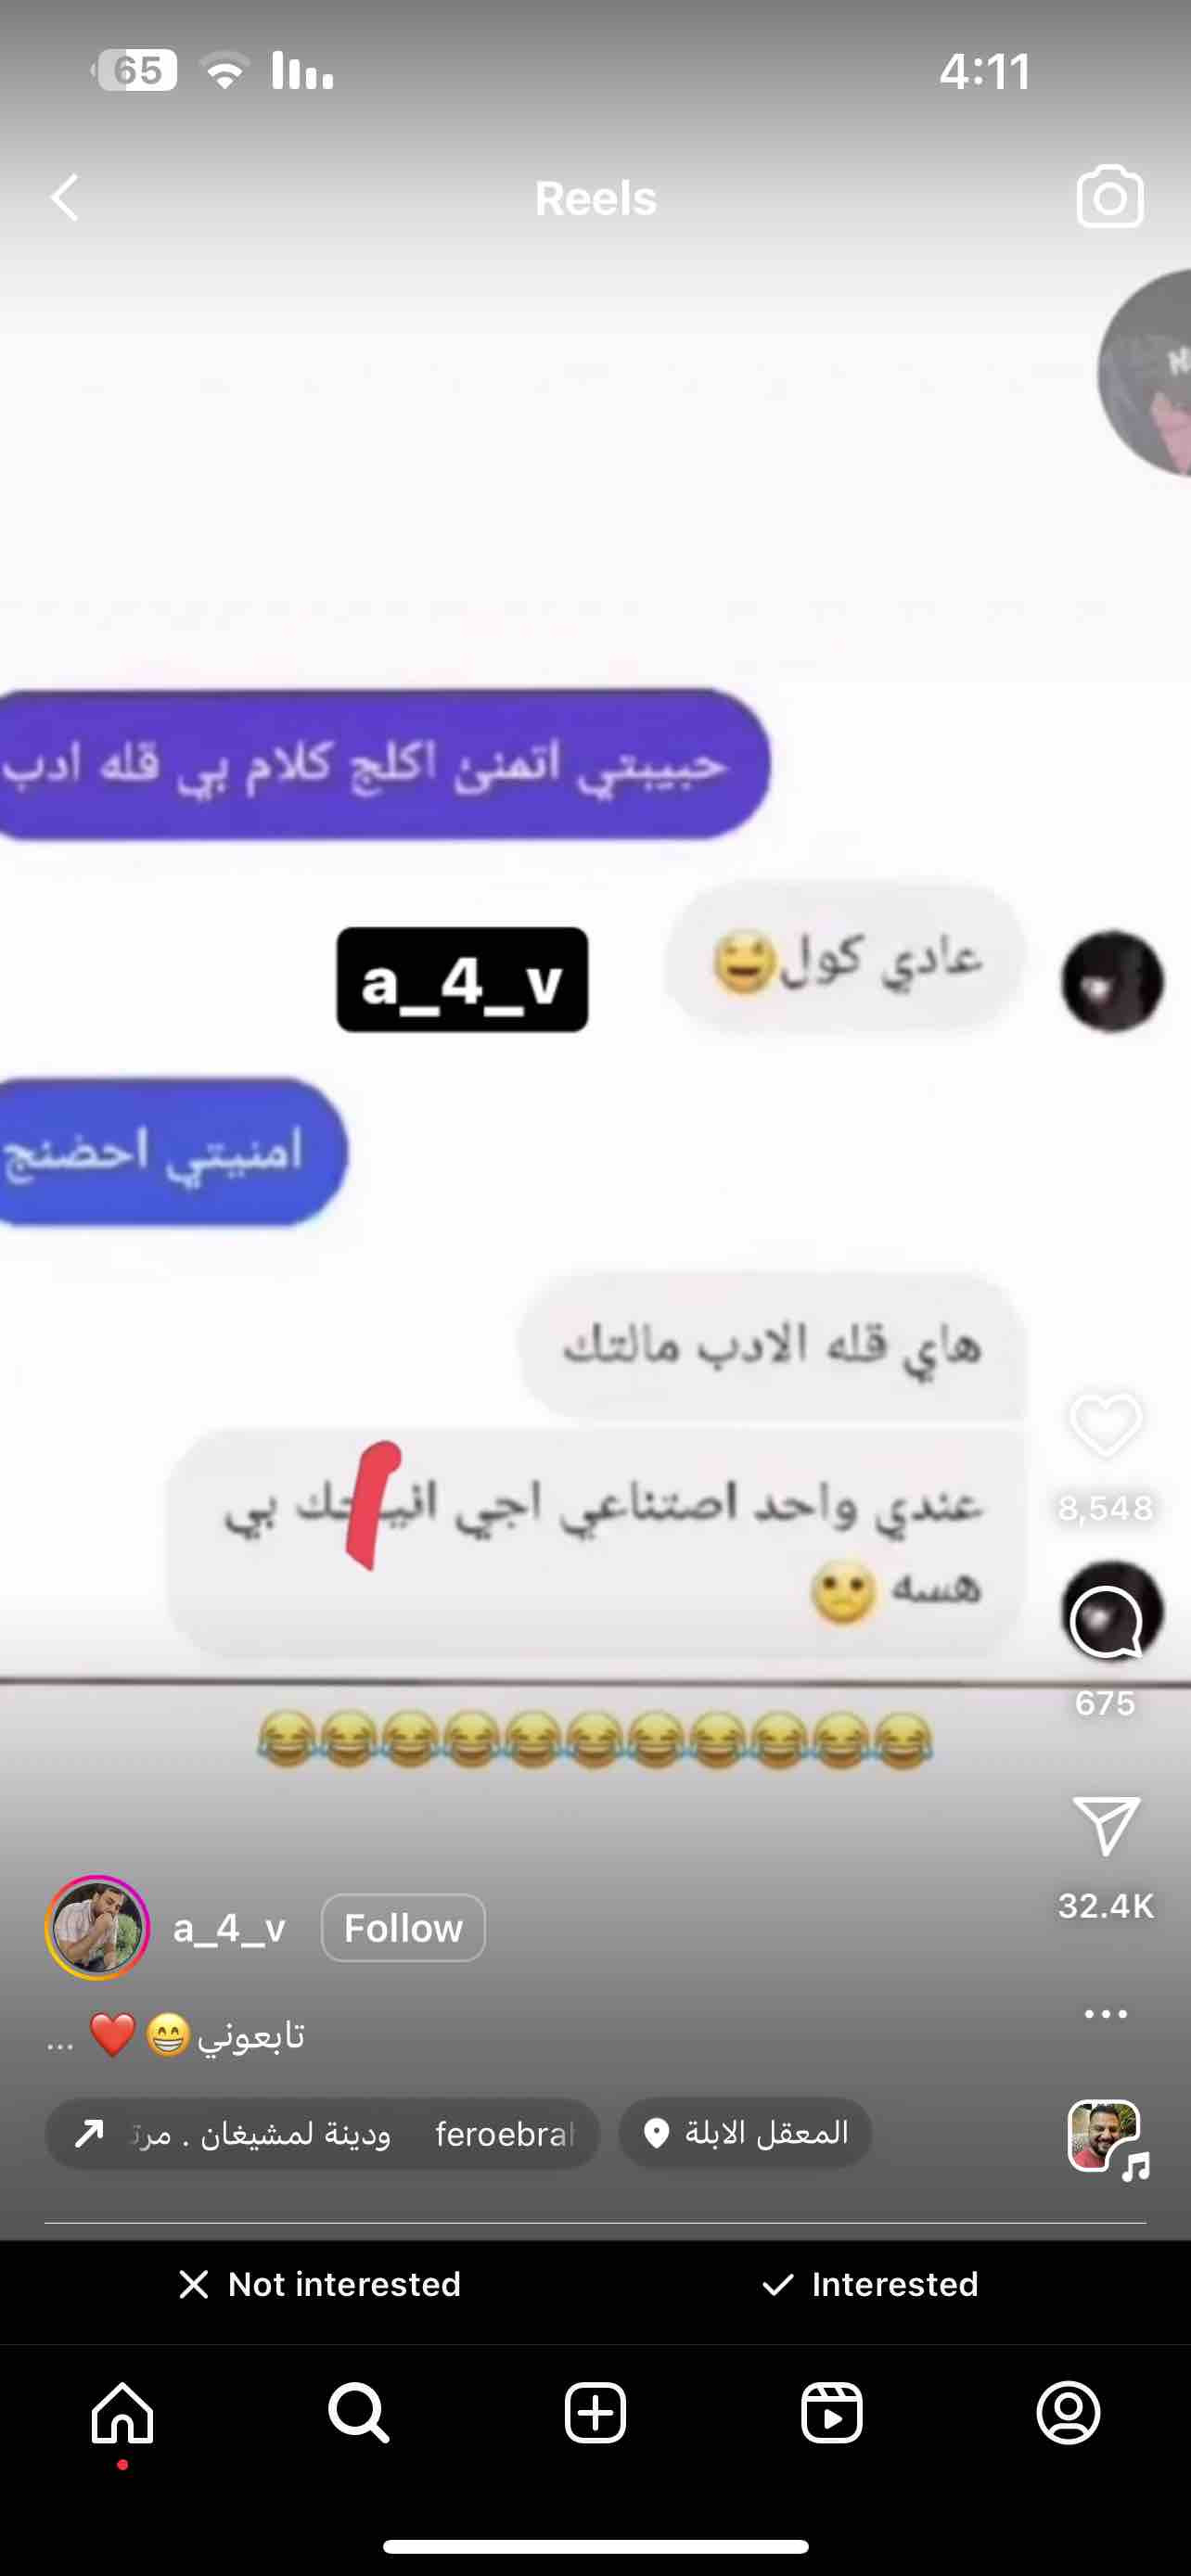Go to the Home tab
1191x2576 pixels.
pyautogui.click(x=122, y=2413)
